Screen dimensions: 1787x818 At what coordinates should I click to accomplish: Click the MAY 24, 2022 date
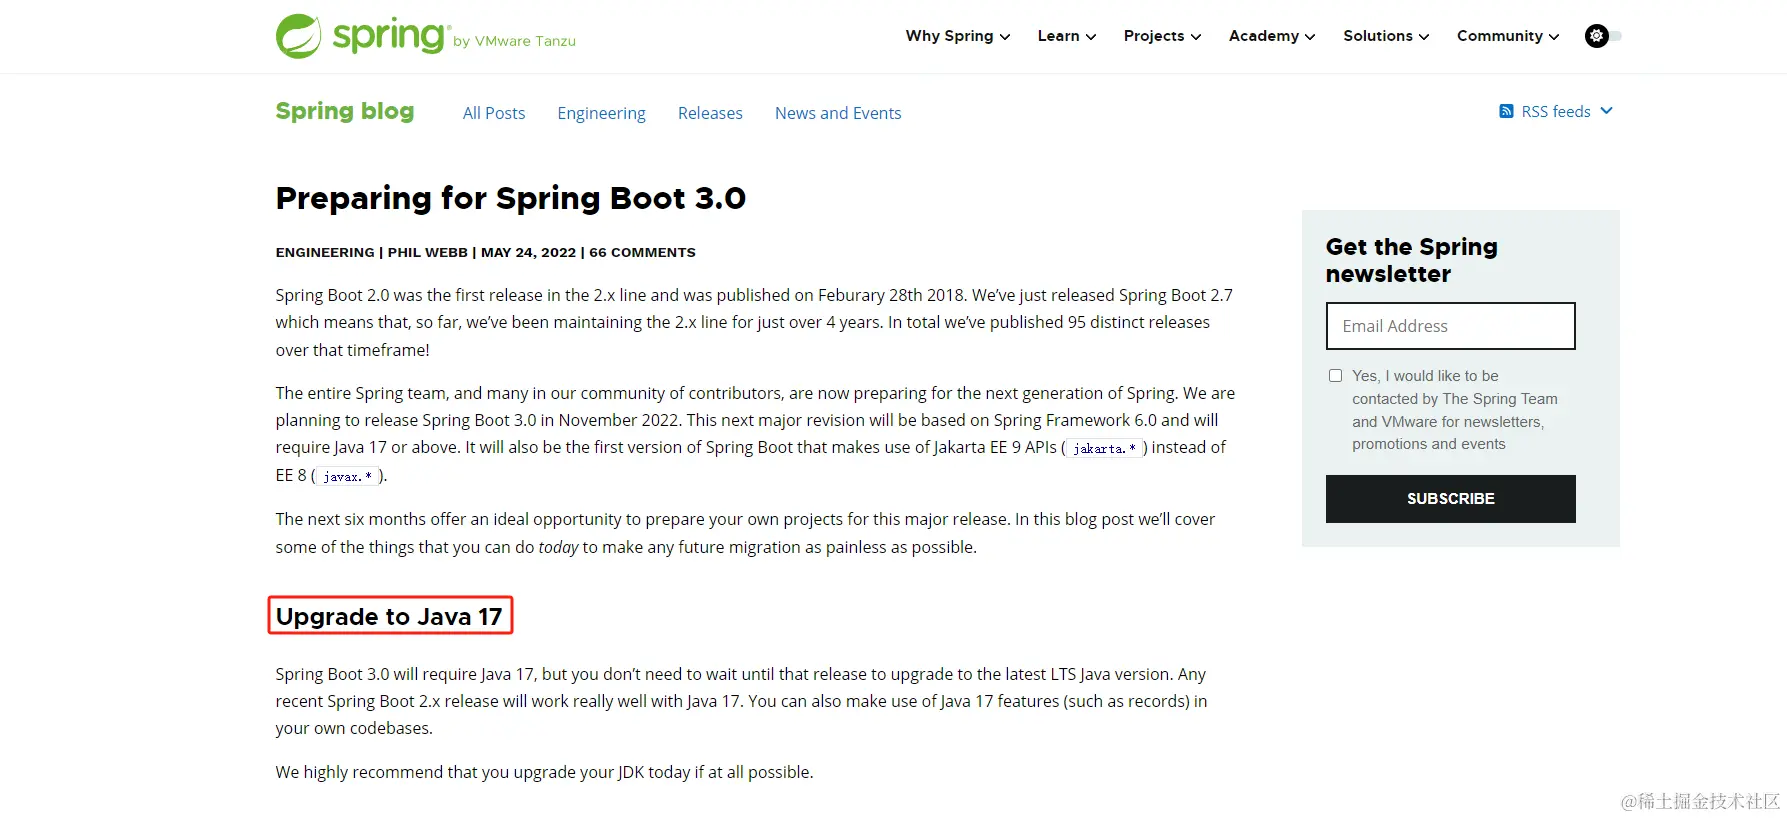(x=528, y=252)
